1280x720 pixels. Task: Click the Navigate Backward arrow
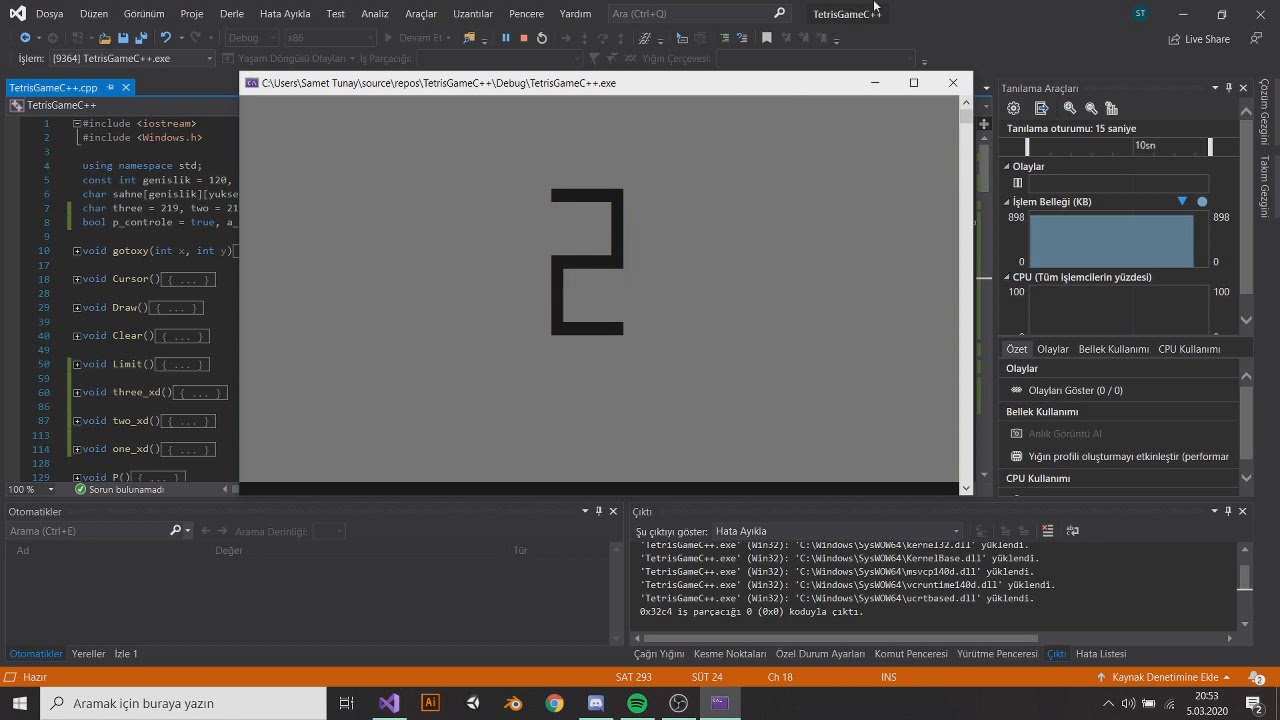tap(25, 38)
